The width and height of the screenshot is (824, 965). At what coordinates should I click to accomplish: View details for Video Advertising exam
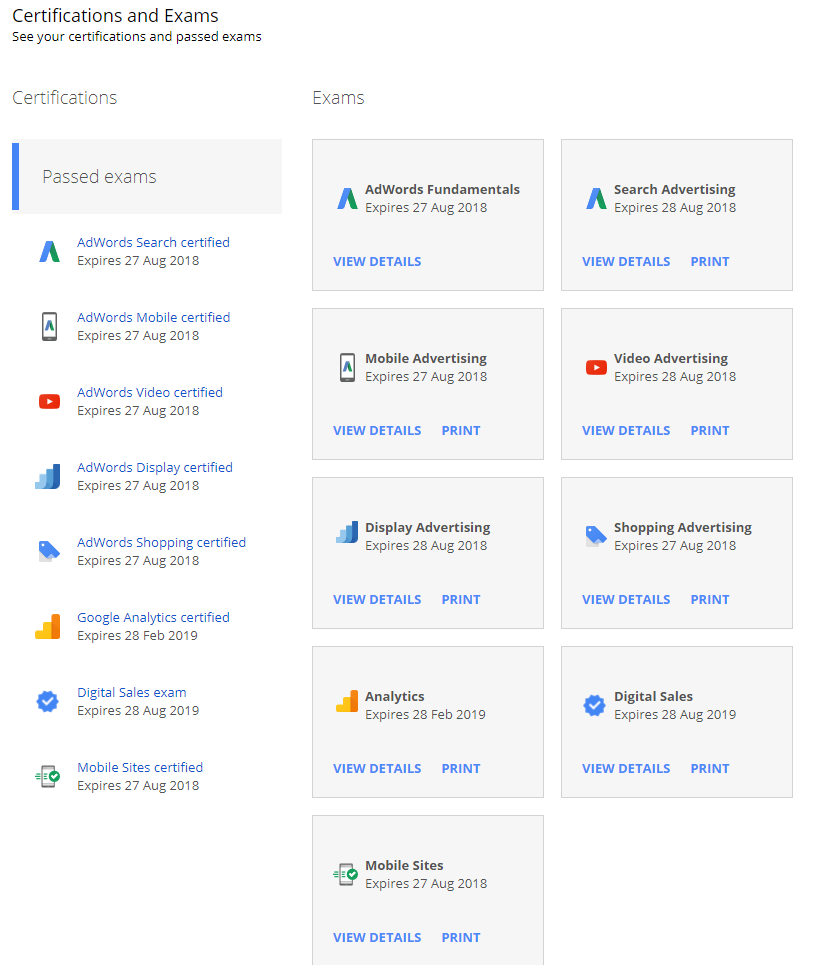point(626,431)
